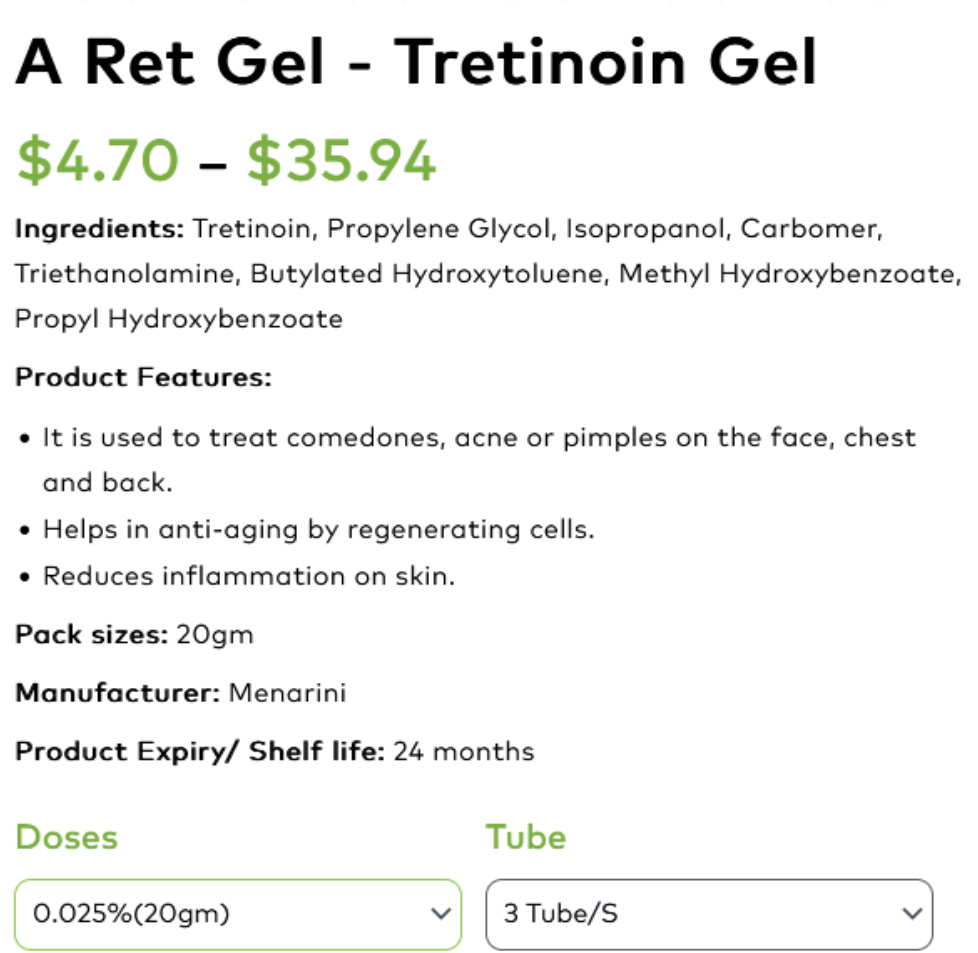Screen dimensions: 978x953
Task: Click the comedones and acne bullet point
Action: (478, 438)
